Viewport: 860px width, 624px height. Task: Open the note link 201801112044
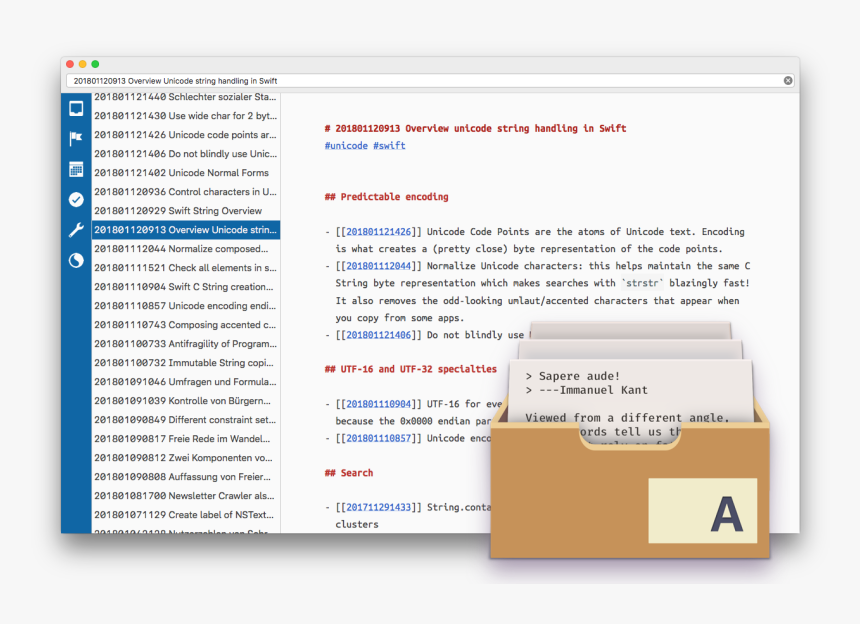coord(378,266)
